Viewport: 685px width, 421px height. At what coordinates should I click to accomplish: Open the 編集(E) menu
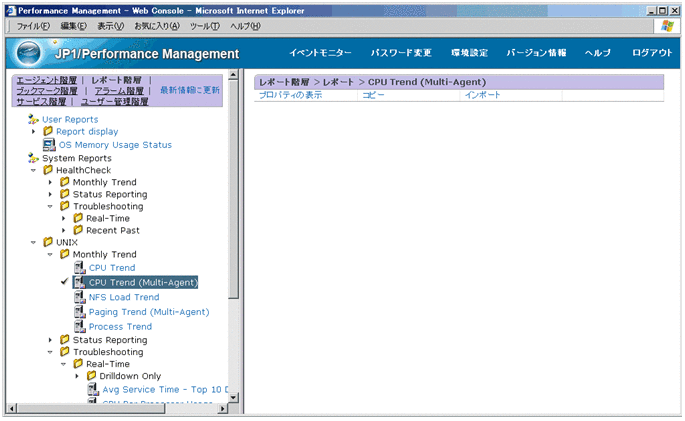pyautogui.click(x=73, y=26)
